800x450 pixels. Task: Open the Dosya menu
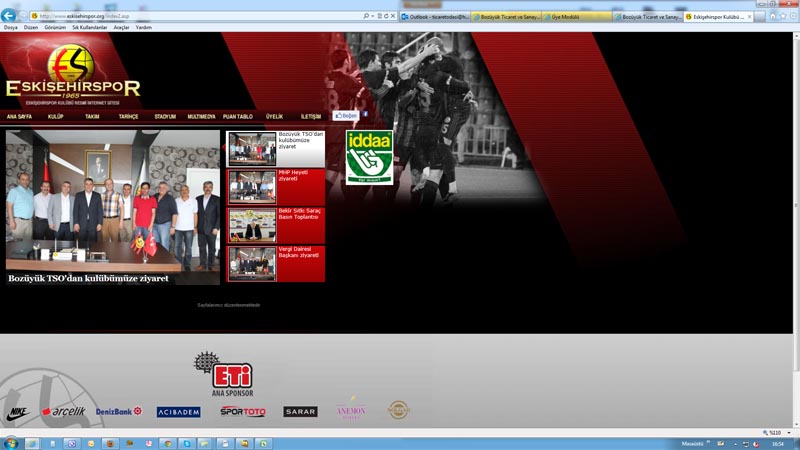[x=11, y=28]
